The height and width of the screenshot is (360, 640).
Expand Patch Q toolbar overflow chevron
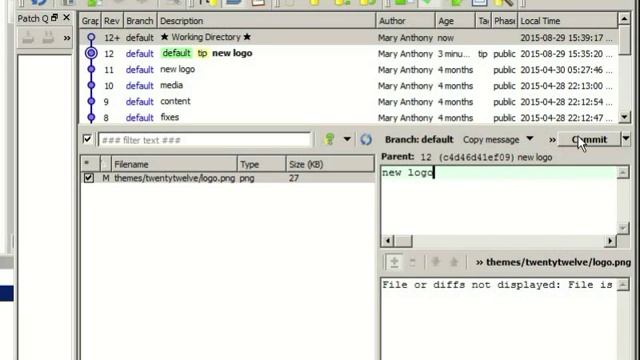(x=67, y=38)
